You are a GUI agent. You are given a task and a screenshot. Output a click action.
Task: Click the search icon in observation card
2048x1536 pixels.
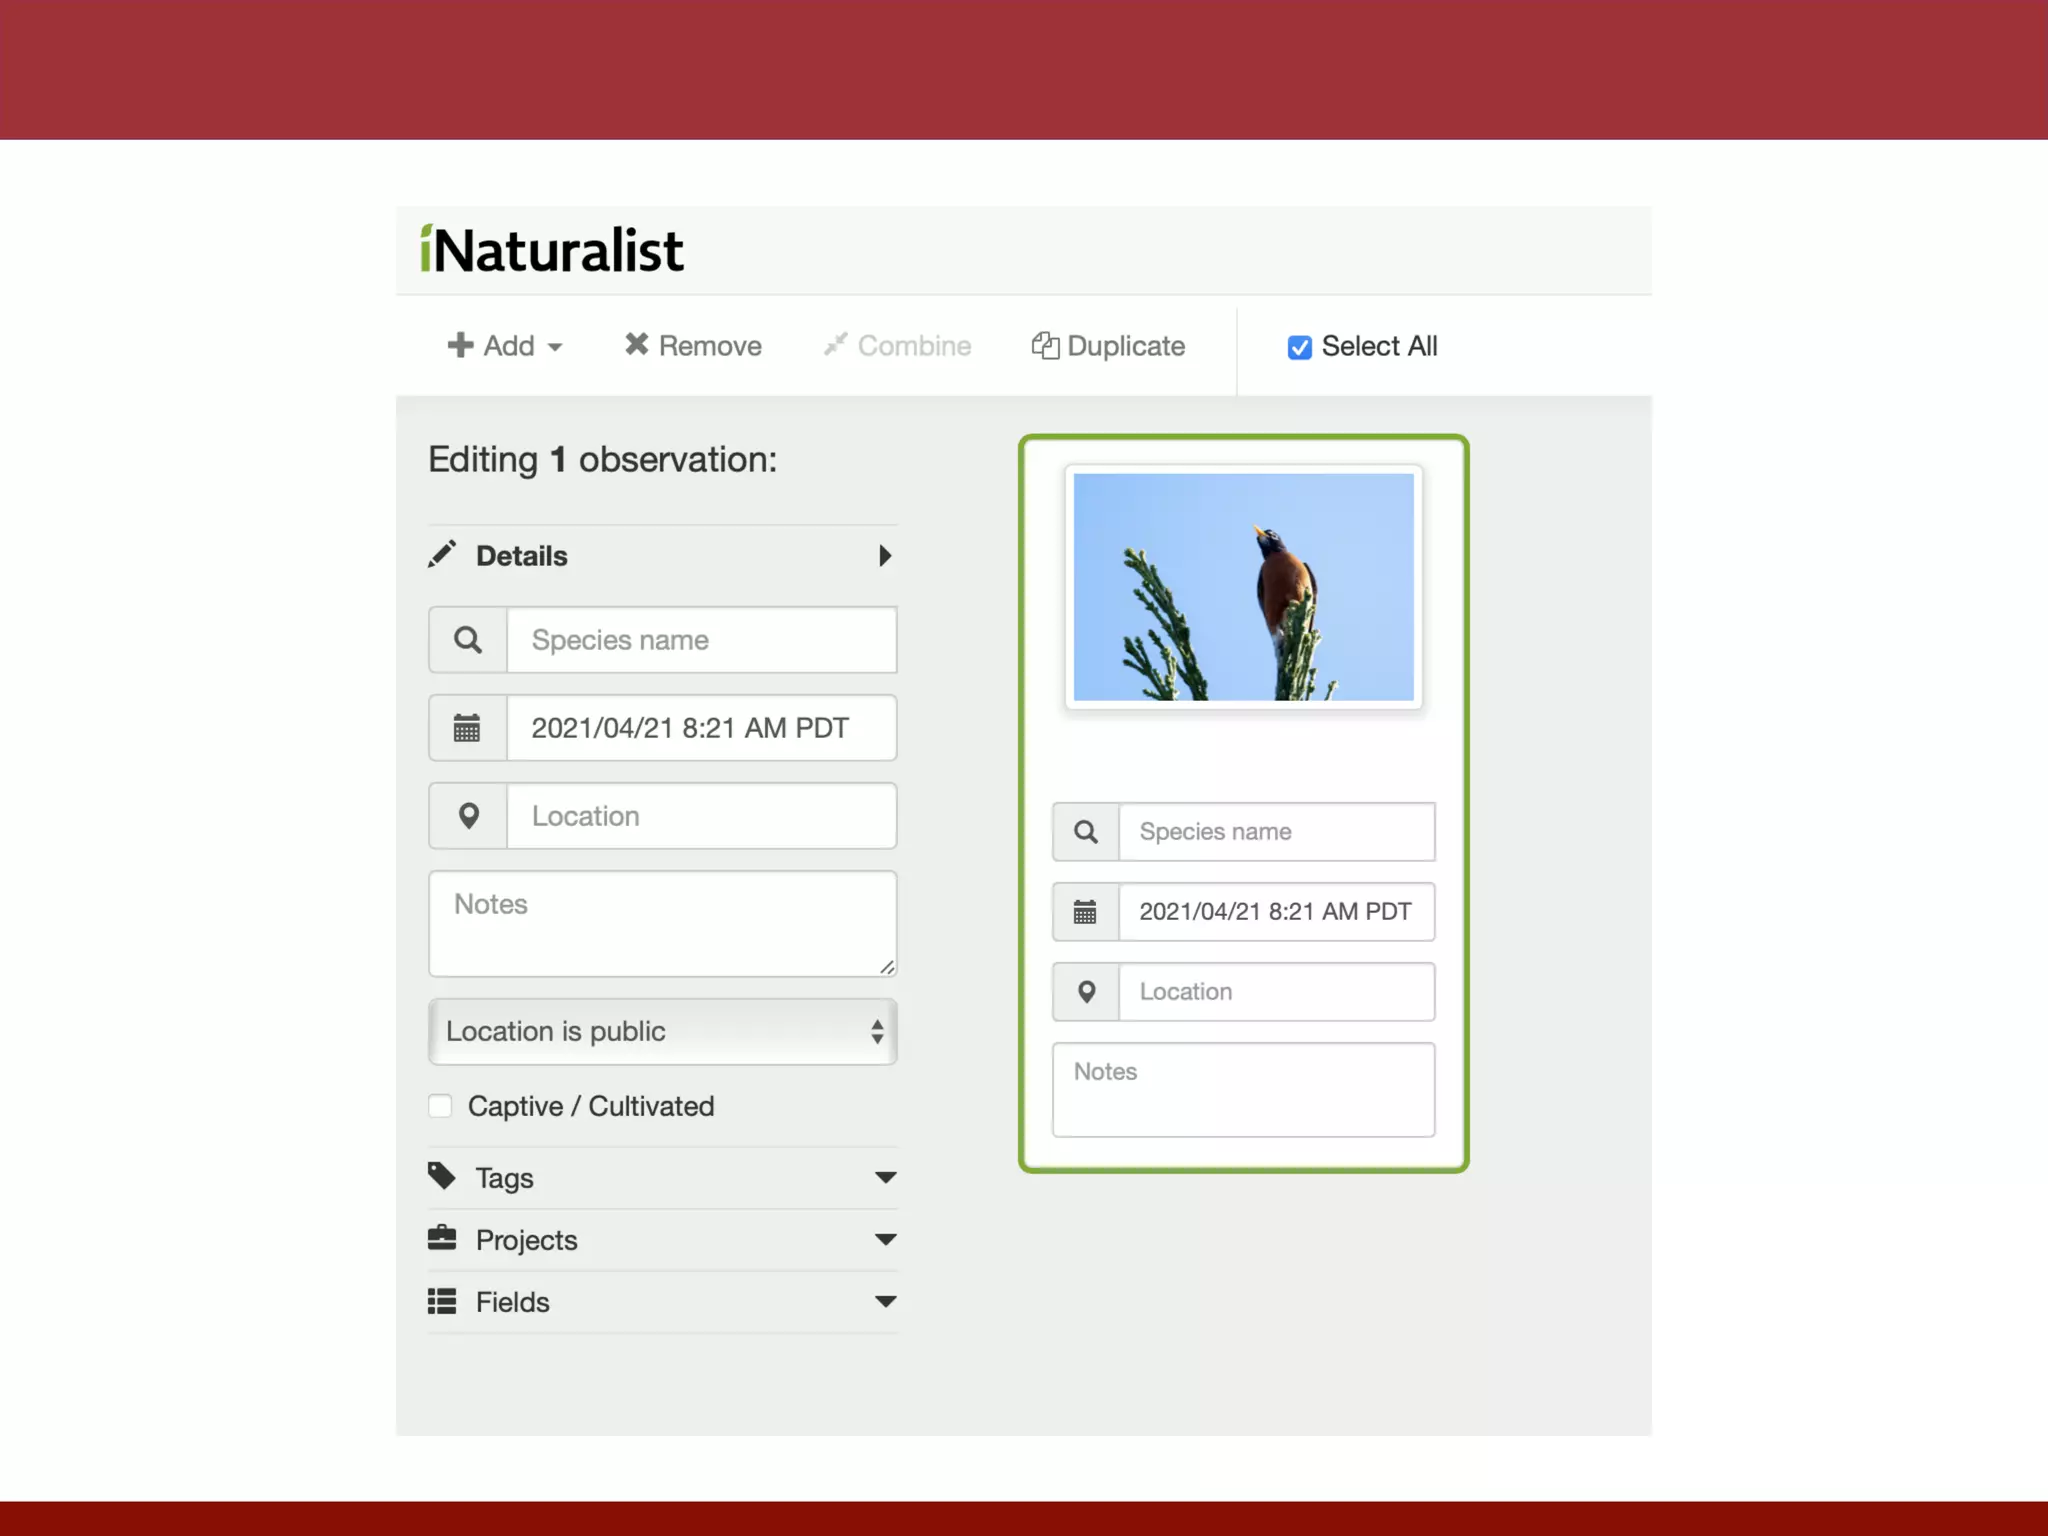pyautogui.click(x=1086, y=832)
